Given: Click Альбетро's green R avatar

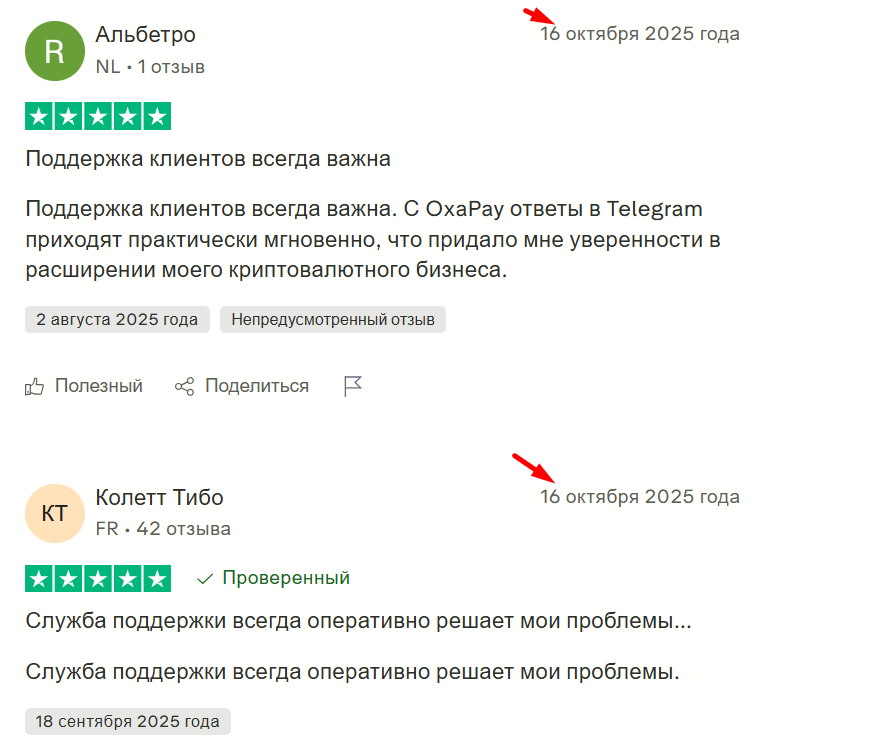Looking at the screenshot, I should [x=54, y=51].
